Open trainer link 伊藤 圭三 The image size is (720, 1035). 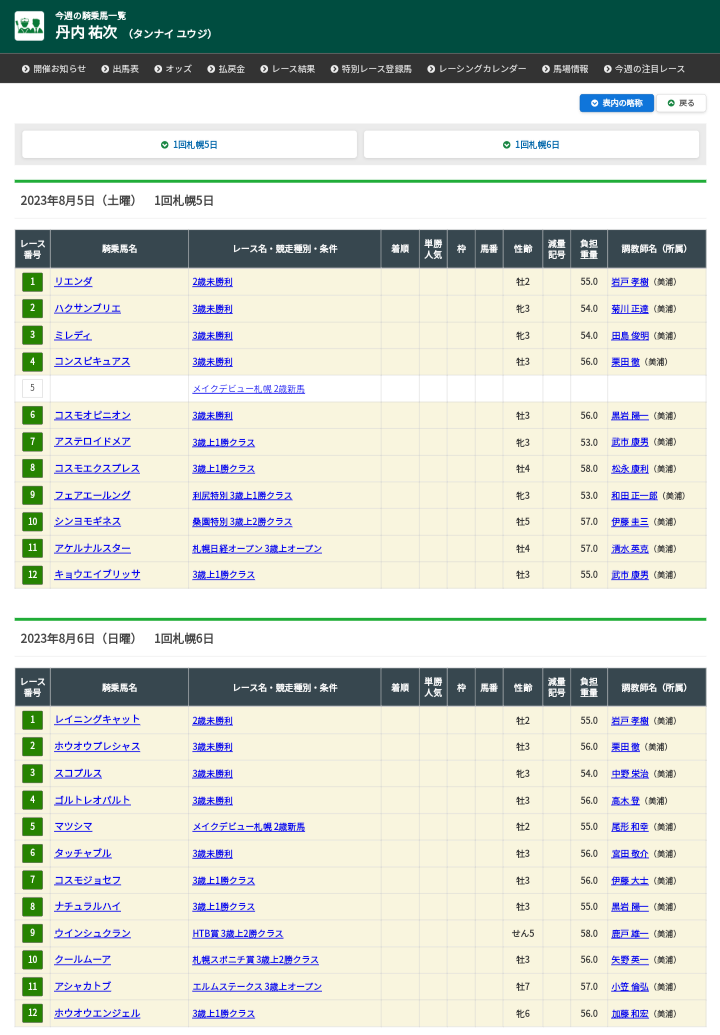[630, 522]
